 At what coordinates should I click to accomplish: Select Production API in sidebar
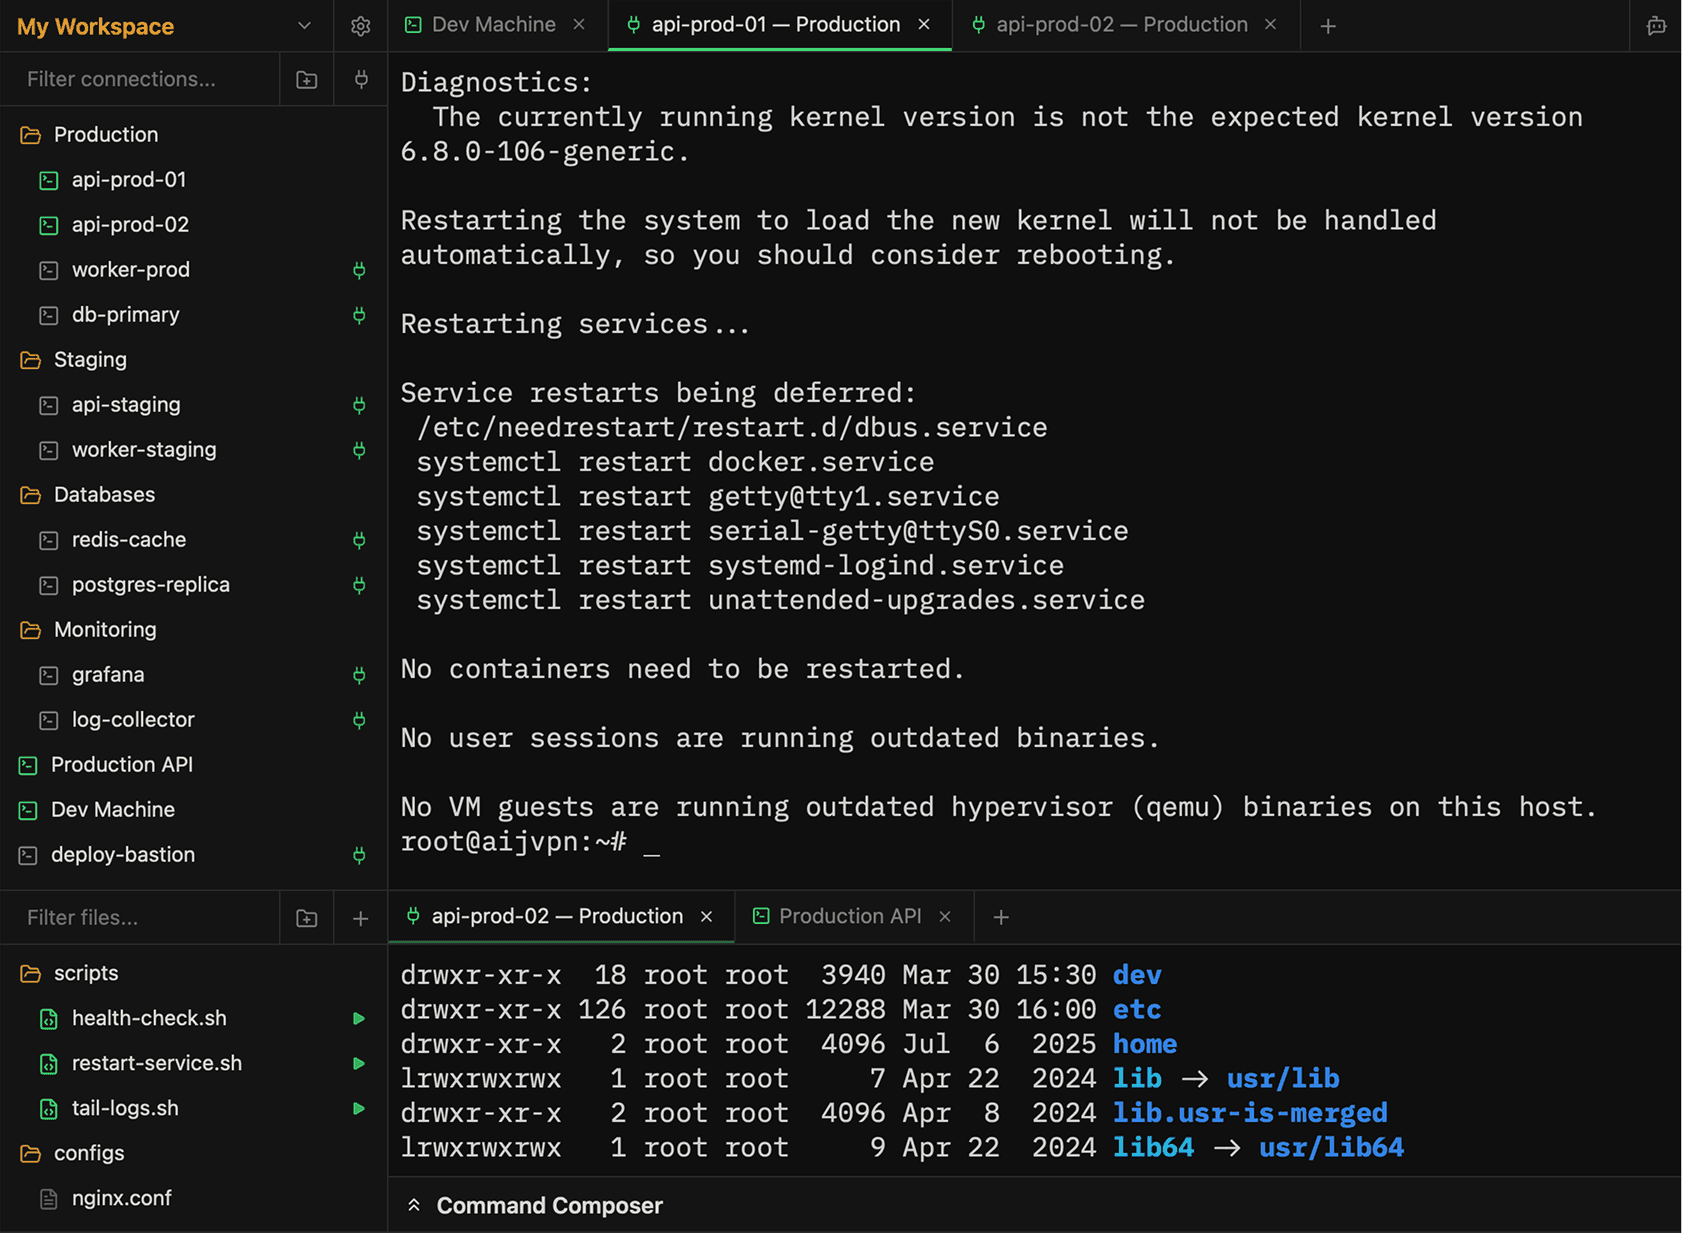pos(194,764)
